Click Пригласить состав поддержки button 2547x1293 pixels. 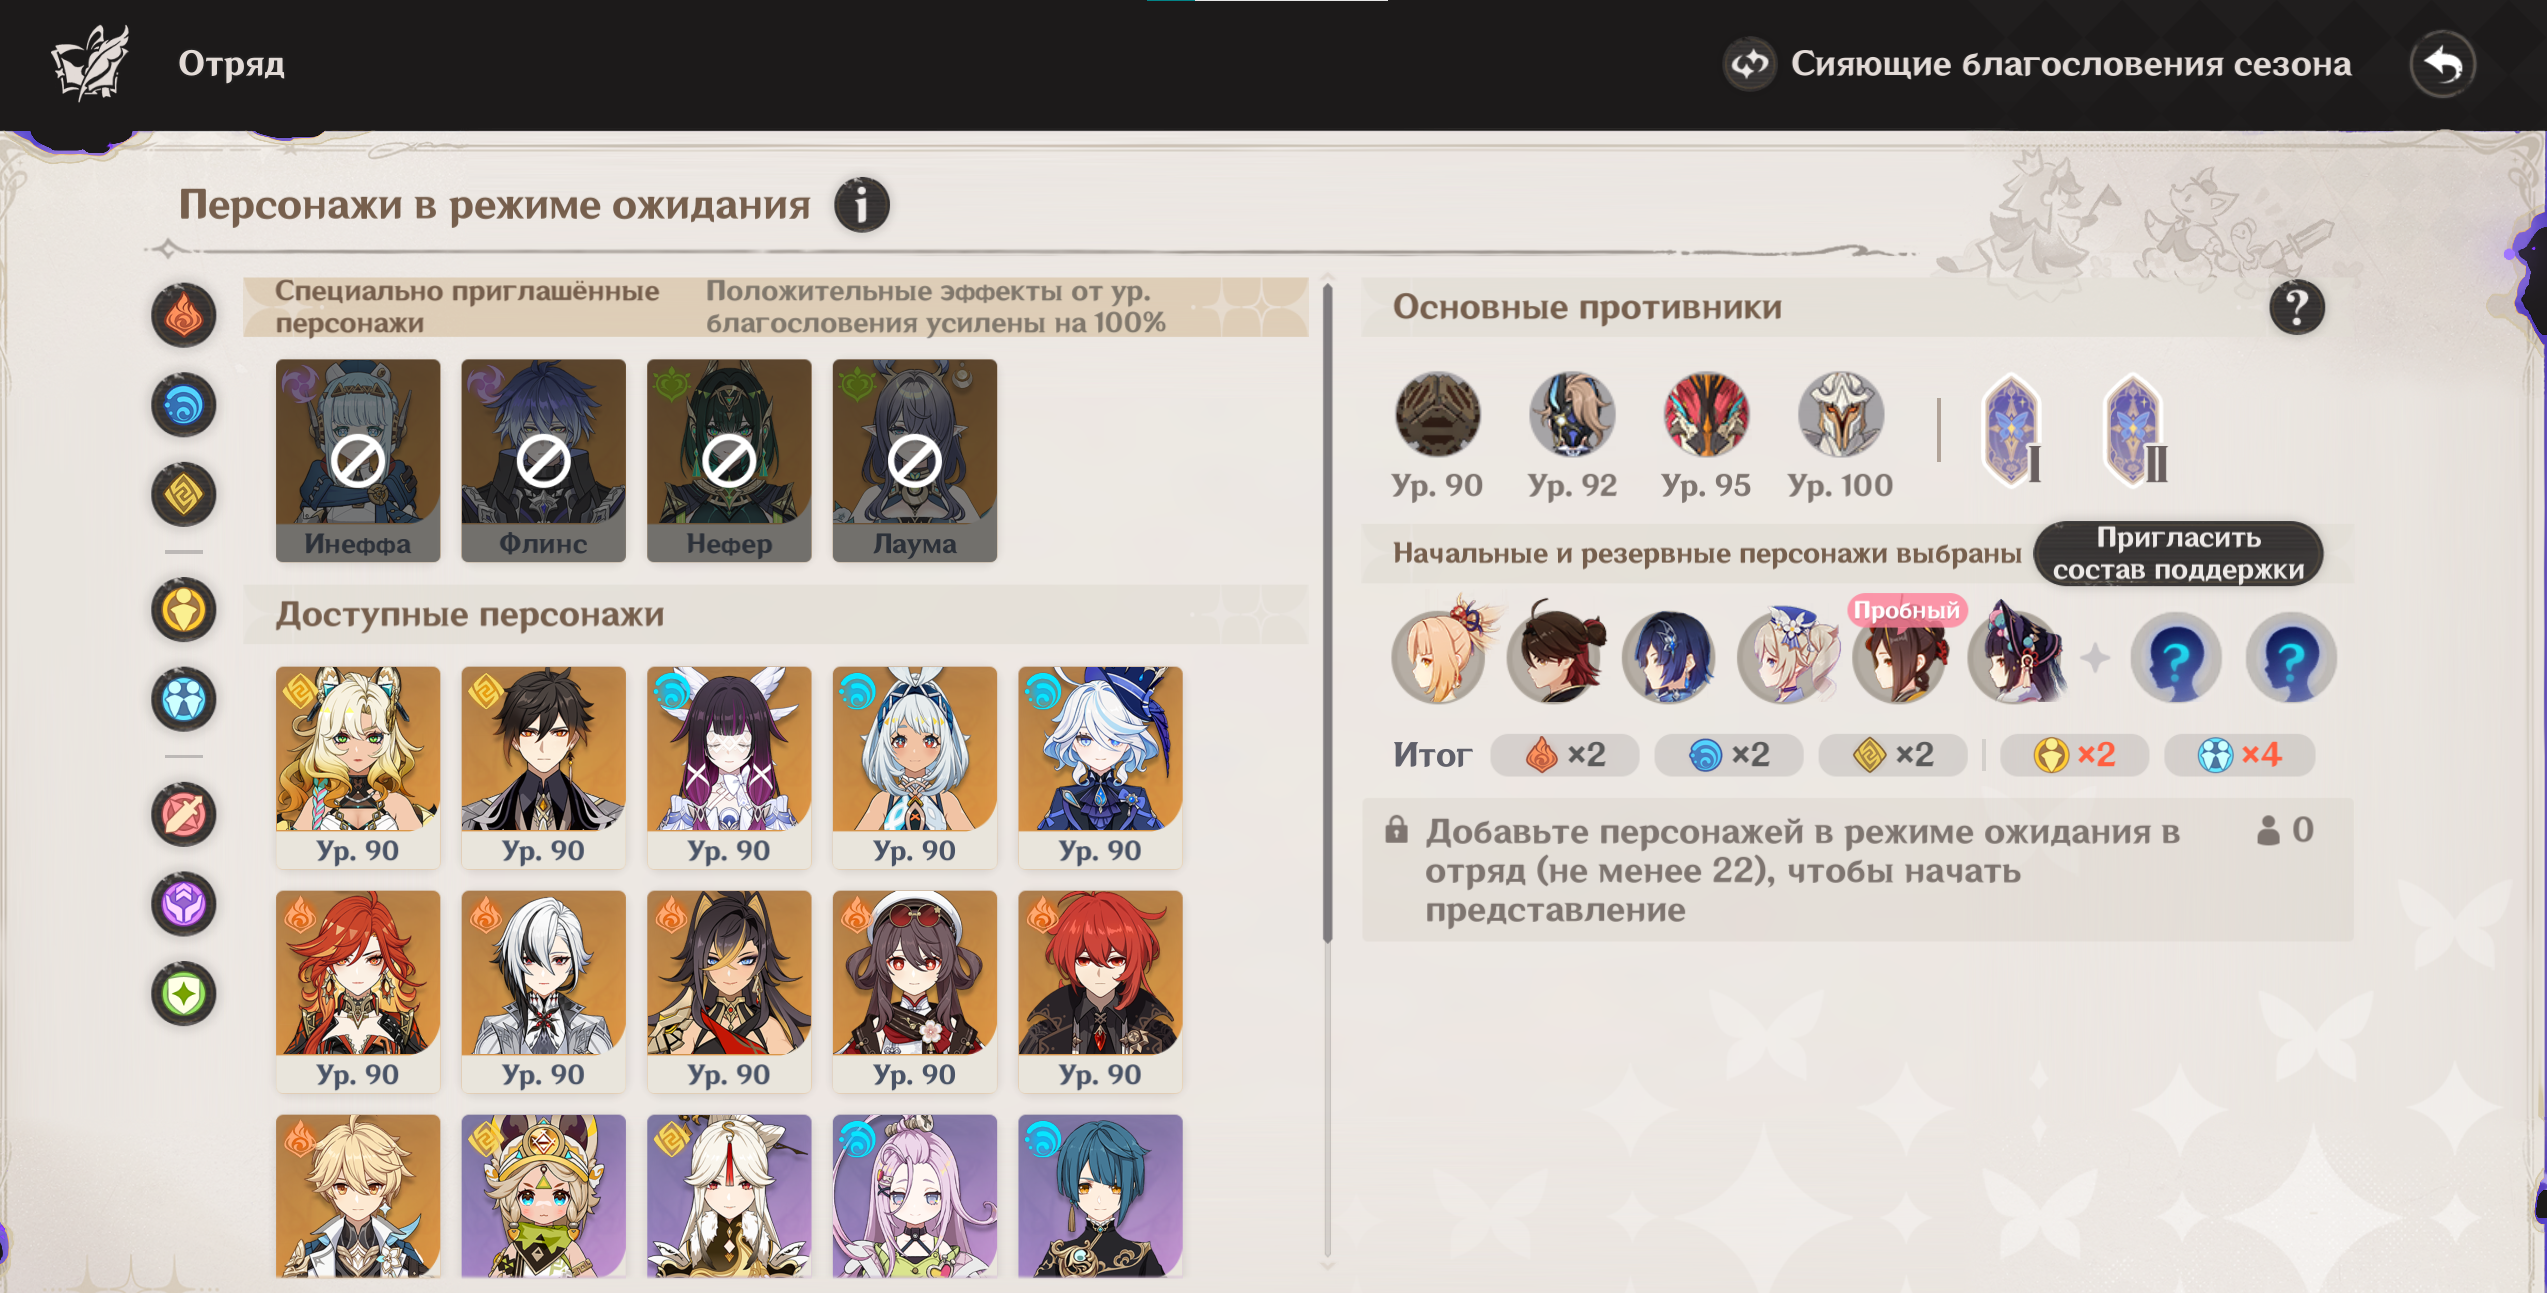pyautogui.click(x=2178, y=553)
